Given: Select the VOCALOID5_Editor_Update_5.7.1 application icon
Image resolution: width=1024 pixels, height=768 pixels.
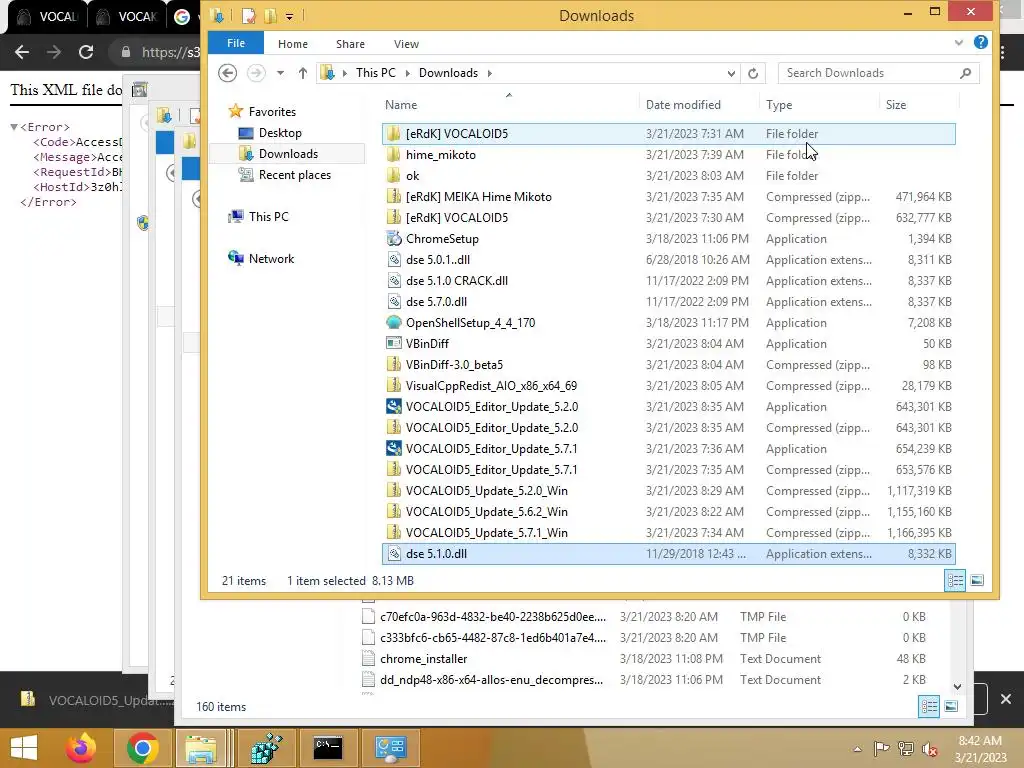Looking at the screenshot, I should tap(393, 449).
